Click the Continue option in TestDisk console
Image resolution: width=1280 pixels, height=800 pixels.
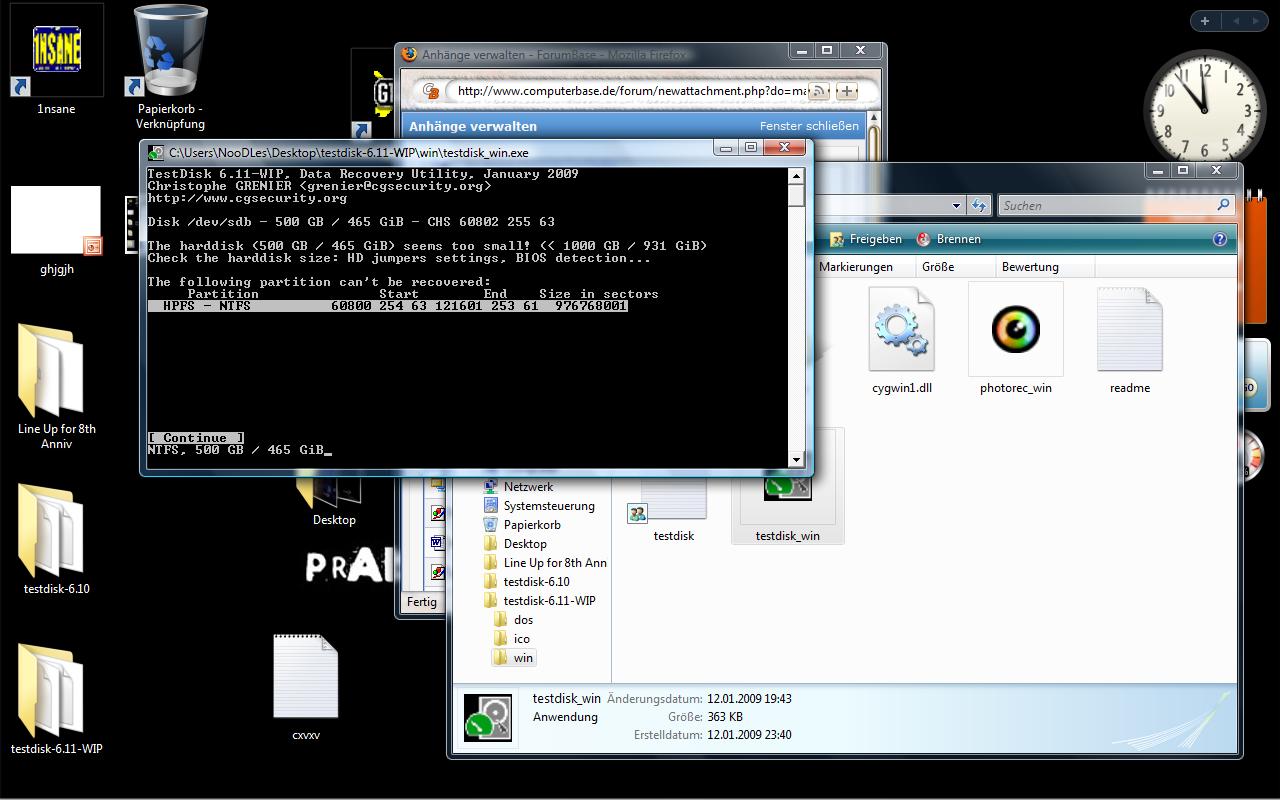click(x=196, y=438)
